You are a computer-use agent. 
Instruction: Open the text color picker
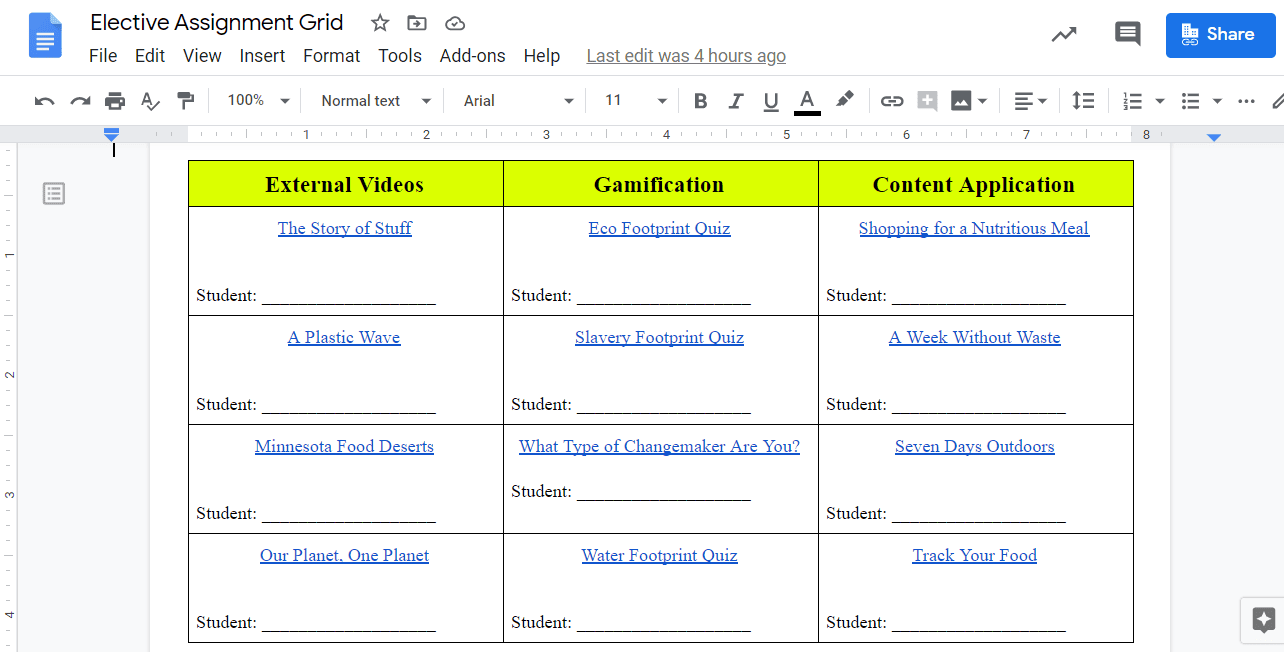coord(807,101)
